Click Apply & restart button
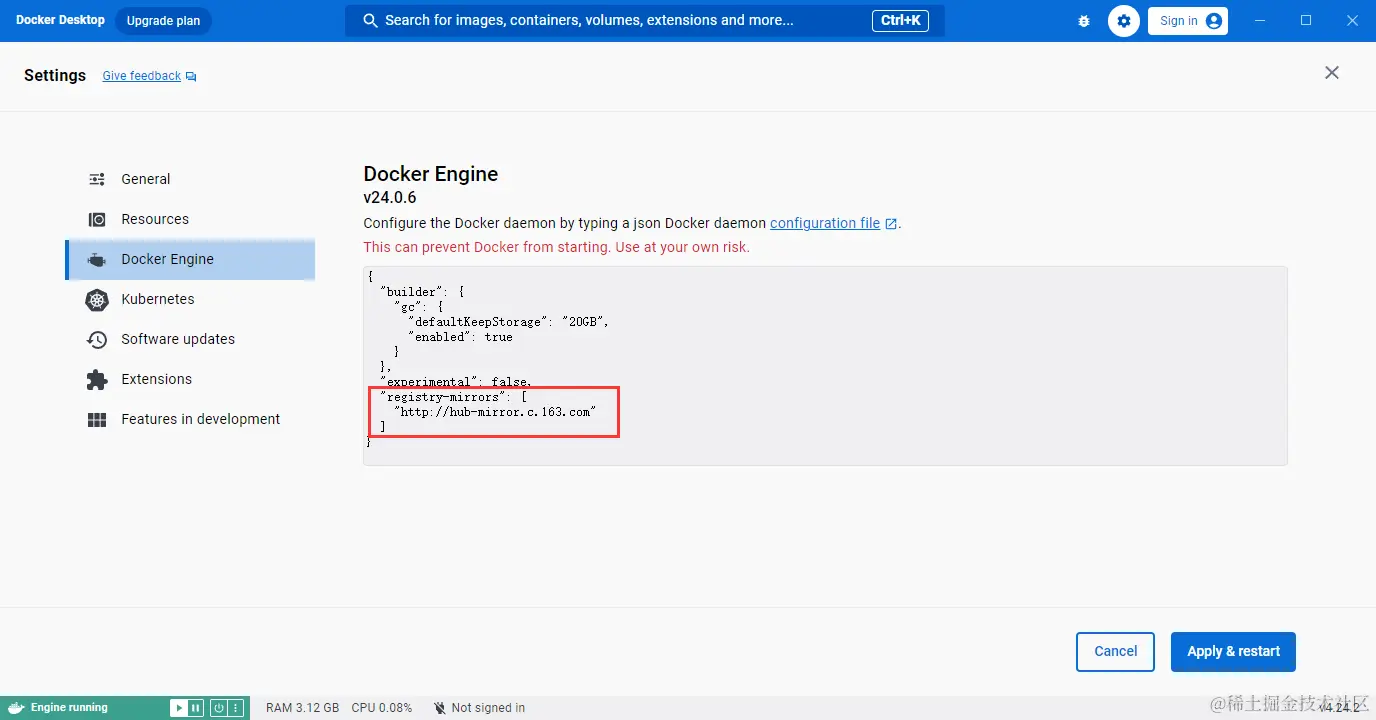The width and height of the screenshot is (1376, 720). pyautogui.click(x=1233, y=651)
